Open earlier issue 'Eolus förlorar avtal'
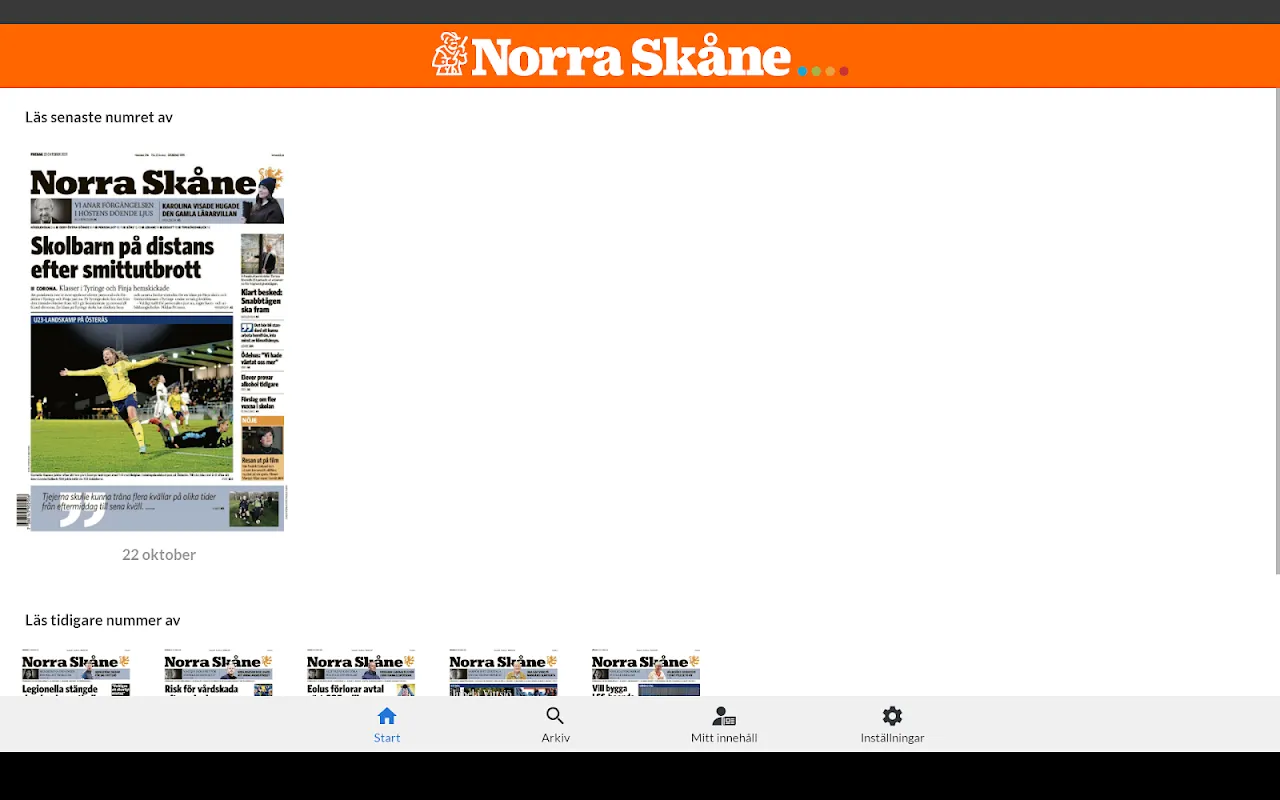The image size is (1280, 800). click(x=361, y=672)
